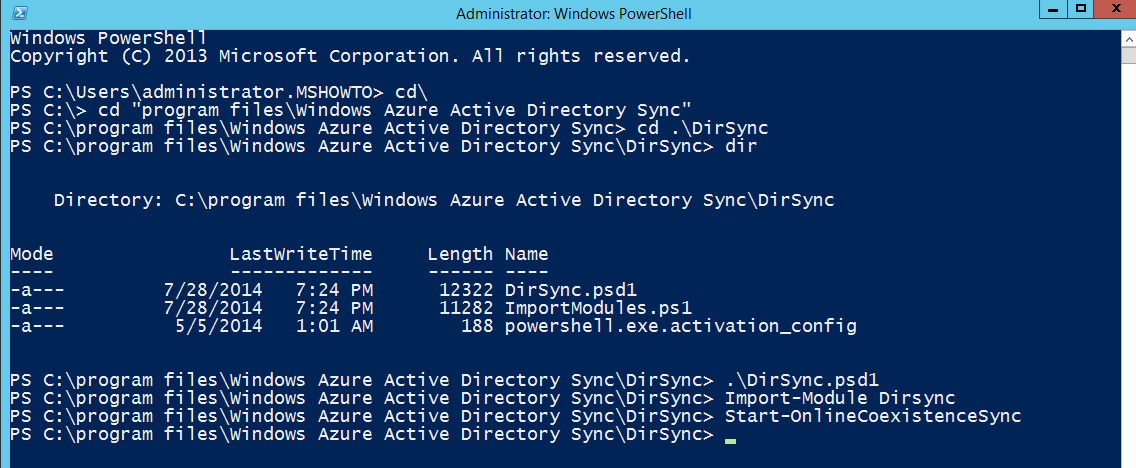The height and width of the screenshot is (468, 1136).
Task: Select powershell.exe.activation_config file name
Action: point(680,327)
